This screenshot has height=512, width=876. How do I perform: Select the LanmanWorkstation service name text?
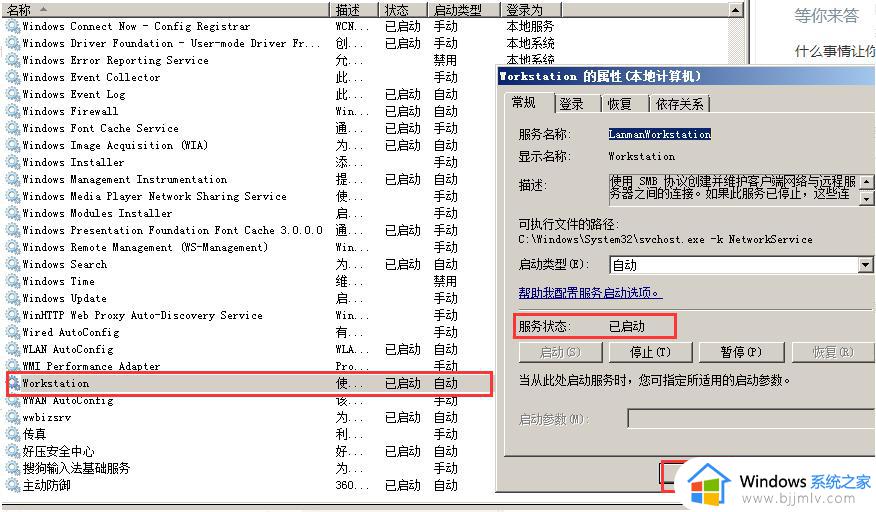click(x=660, y=134)
